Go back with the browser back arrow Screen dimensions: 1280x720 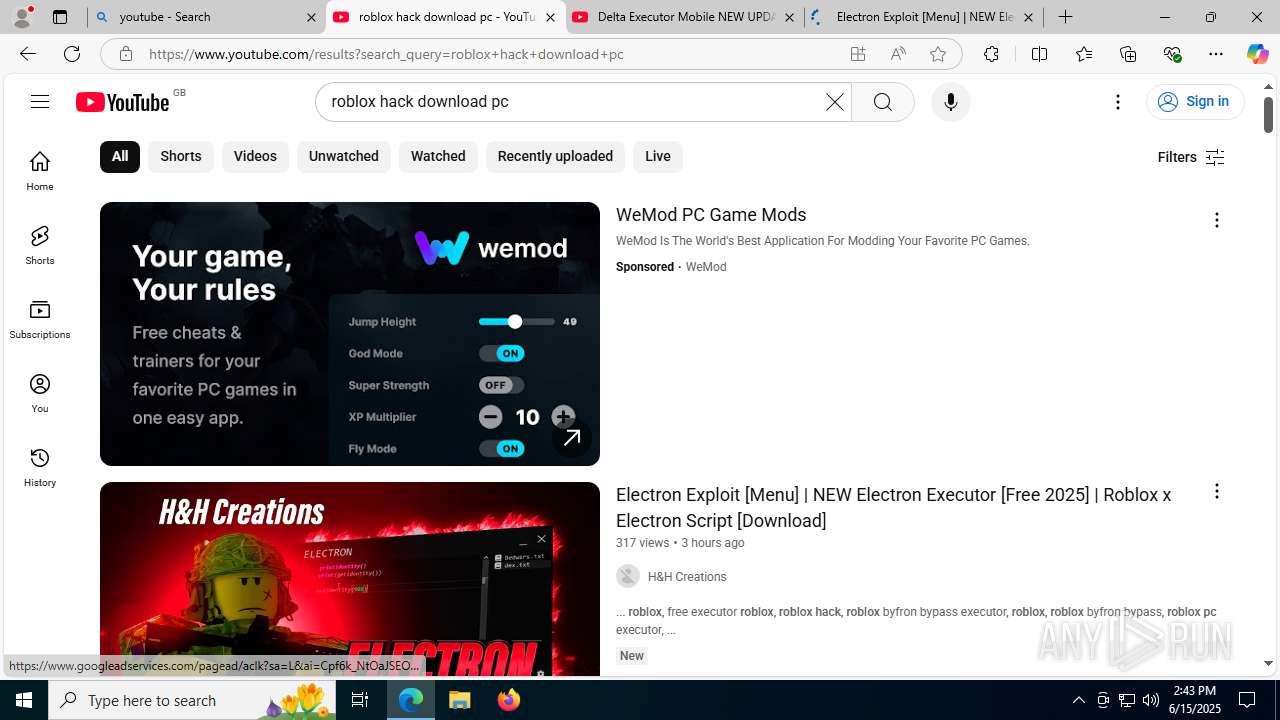pos(28,54)
